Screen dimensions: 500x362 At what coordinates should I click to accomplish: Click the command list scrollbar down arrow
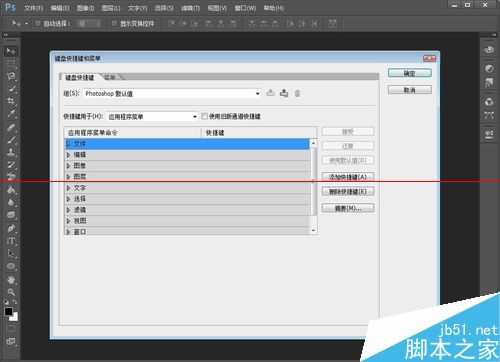(313, 230)
